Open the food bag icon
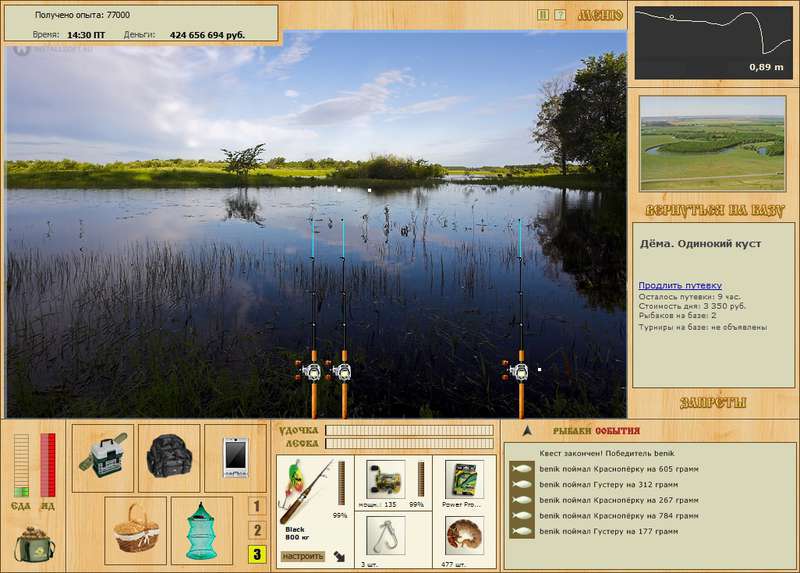The height and width of the screenshot is (573, 800). [35, 544]
